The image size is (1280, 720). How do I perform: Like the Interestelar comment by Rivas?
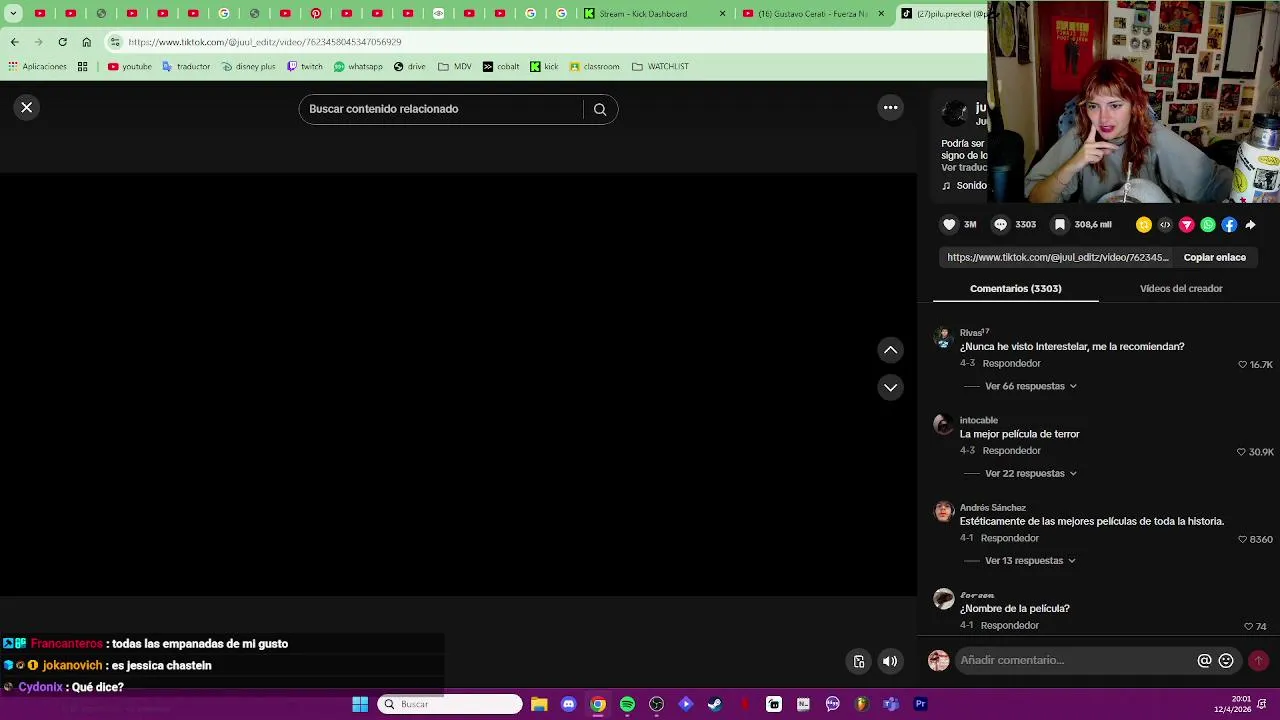[1242, 365]
